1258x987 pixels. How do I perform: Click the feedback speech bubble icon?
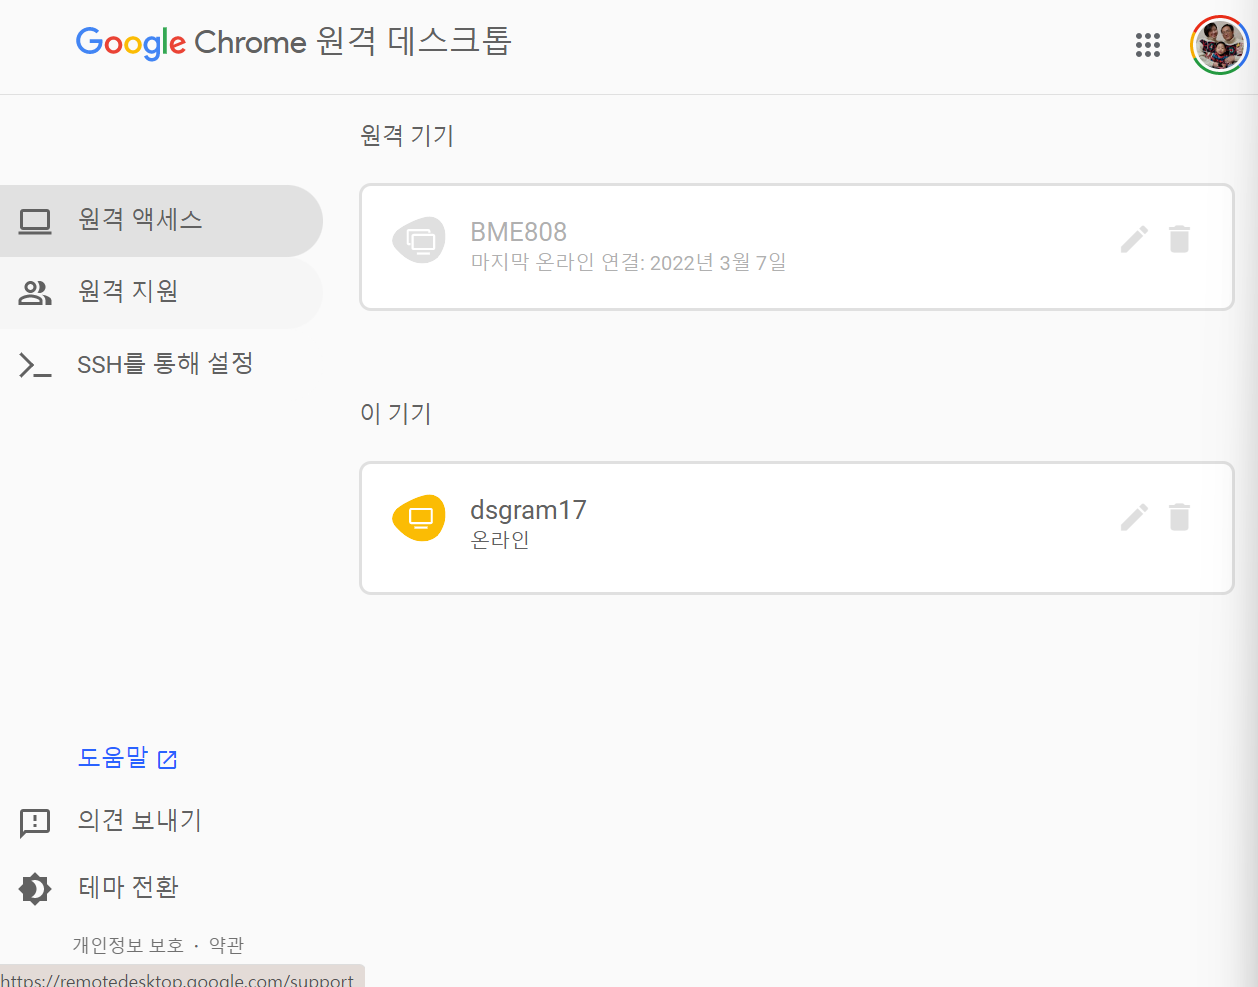pyautogui.click(x=35, y=823)
